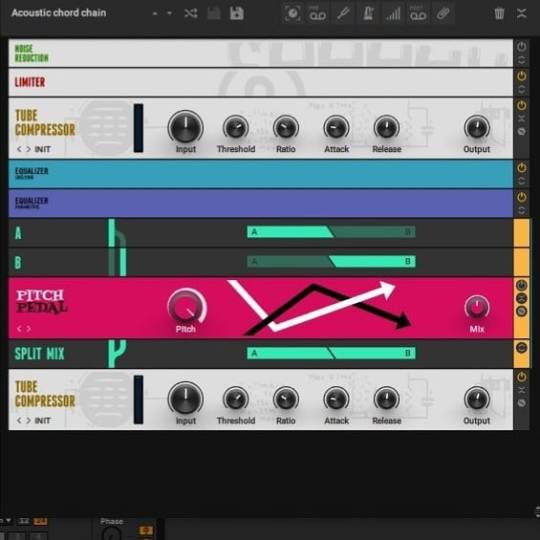Toggle power on Split Mix module

point(521,347)
